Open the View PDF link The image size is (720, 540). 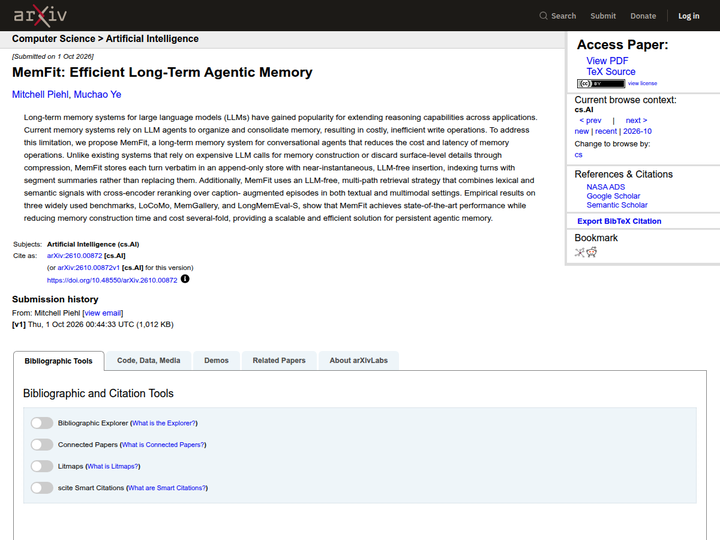click(x=607, y=61)
